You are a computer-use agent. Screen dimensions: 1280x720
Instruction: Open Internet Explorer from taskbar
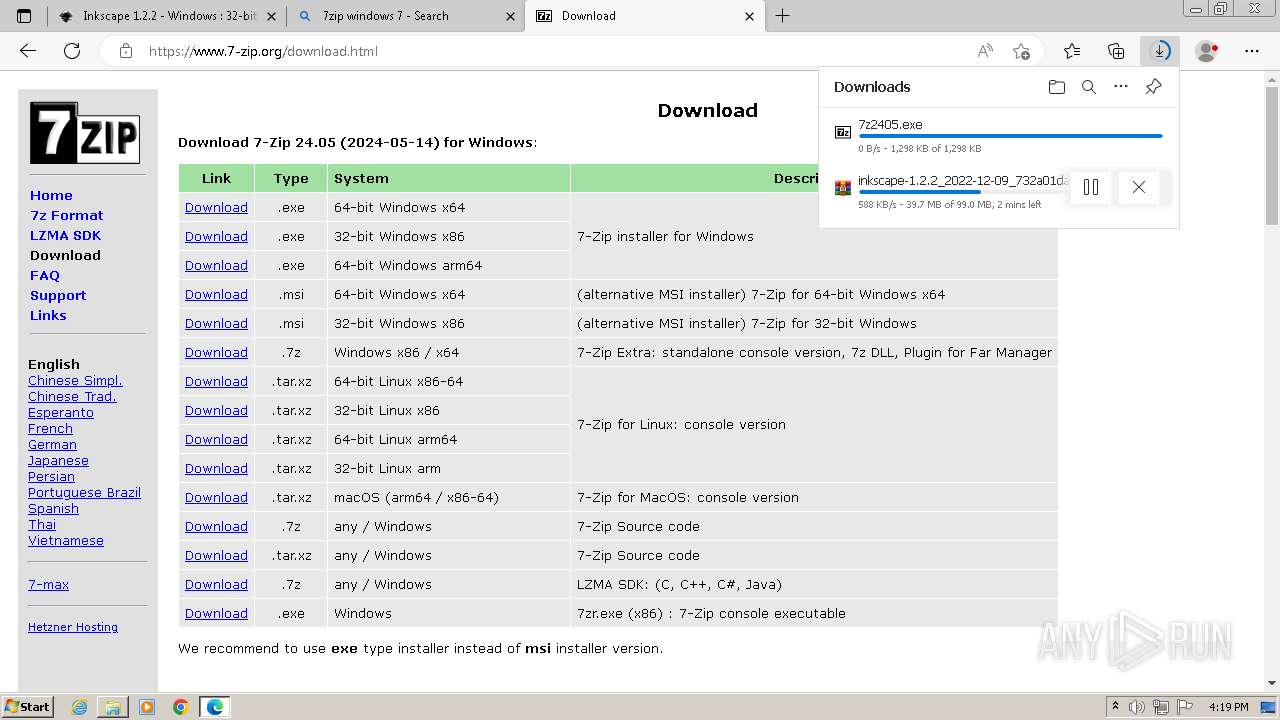[x=80, y=707]
